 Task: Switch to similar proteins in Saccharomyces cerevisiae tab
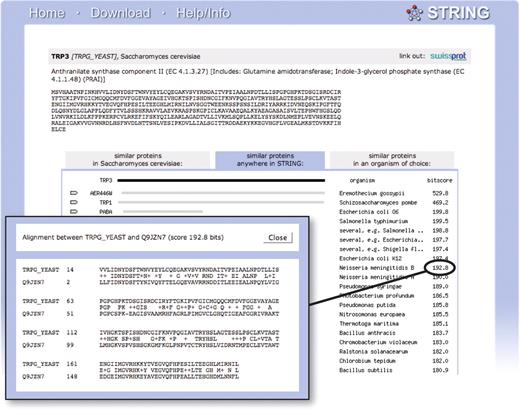138,160
